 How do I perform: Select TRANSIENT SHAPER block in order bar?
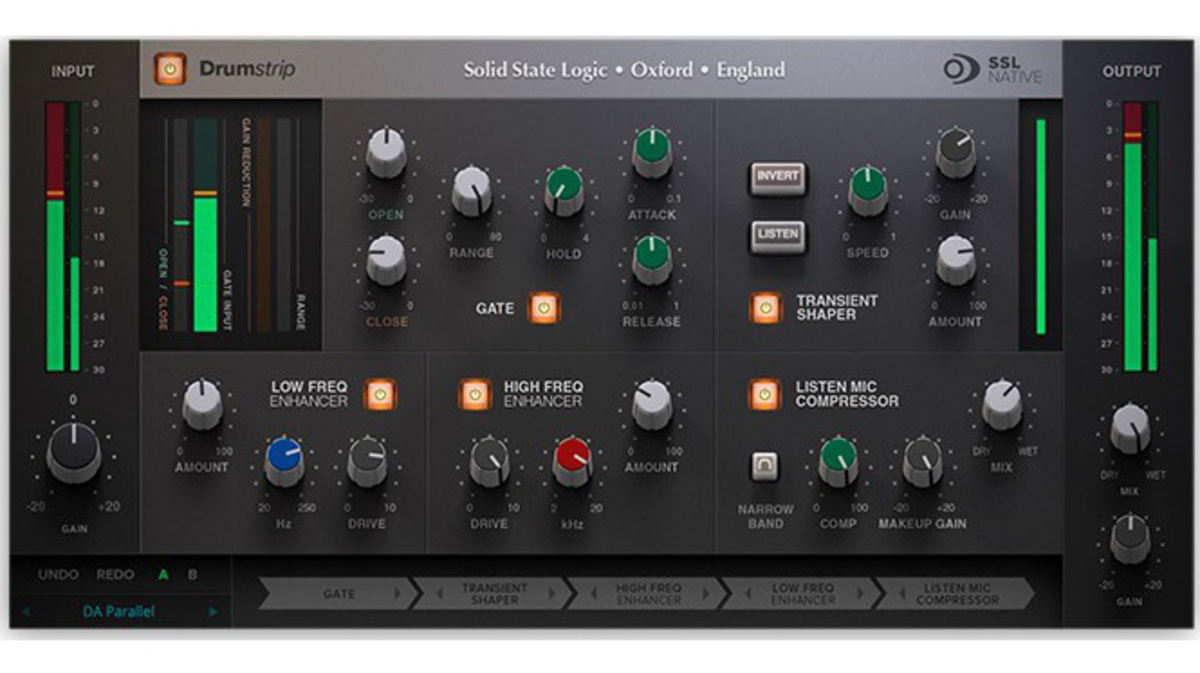[493, 594]
